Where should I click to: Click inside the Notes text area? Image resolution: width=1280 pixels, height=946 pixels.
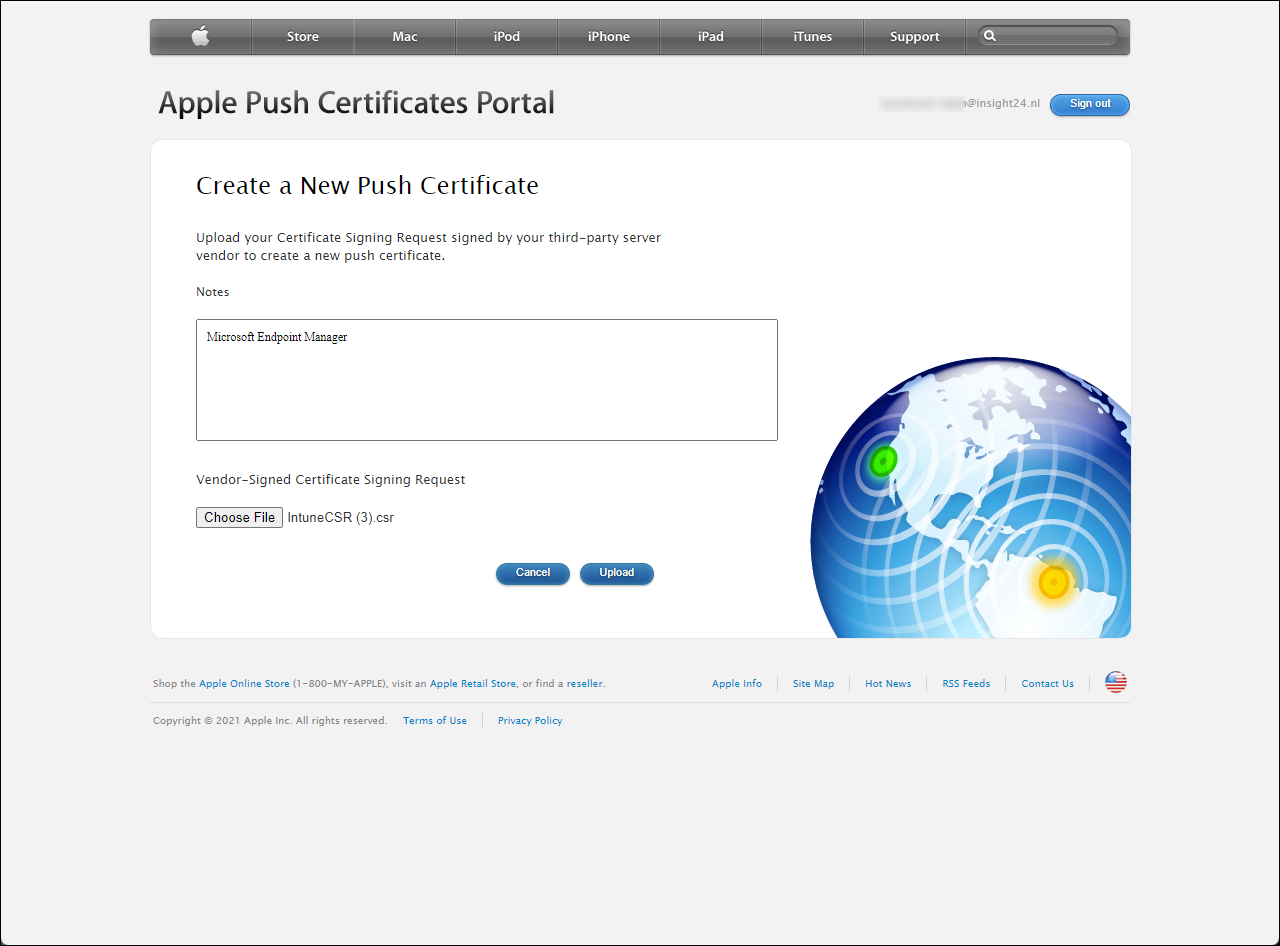tap(487, 380)
